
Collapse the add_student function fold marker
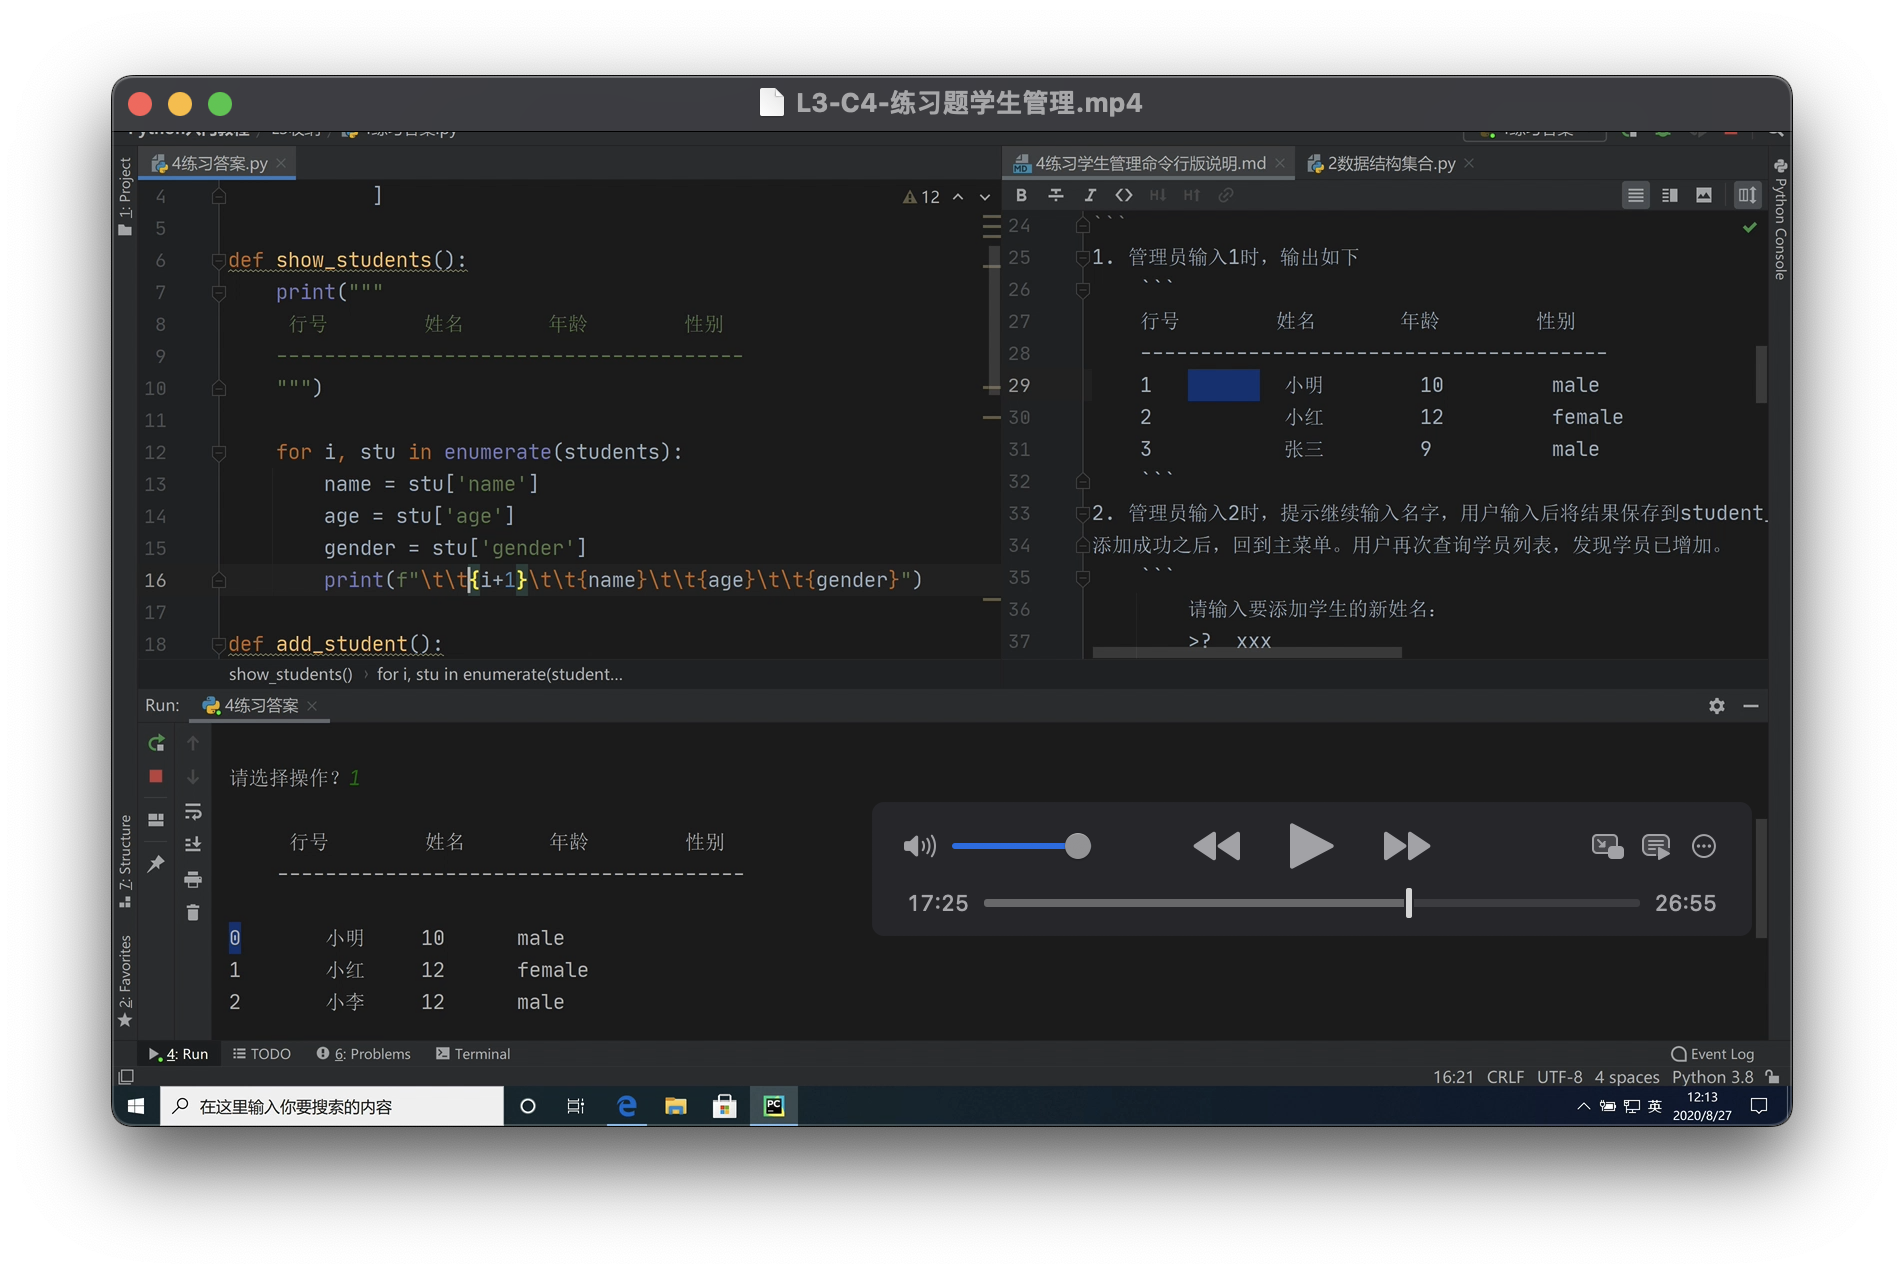(x=219, y=644)
